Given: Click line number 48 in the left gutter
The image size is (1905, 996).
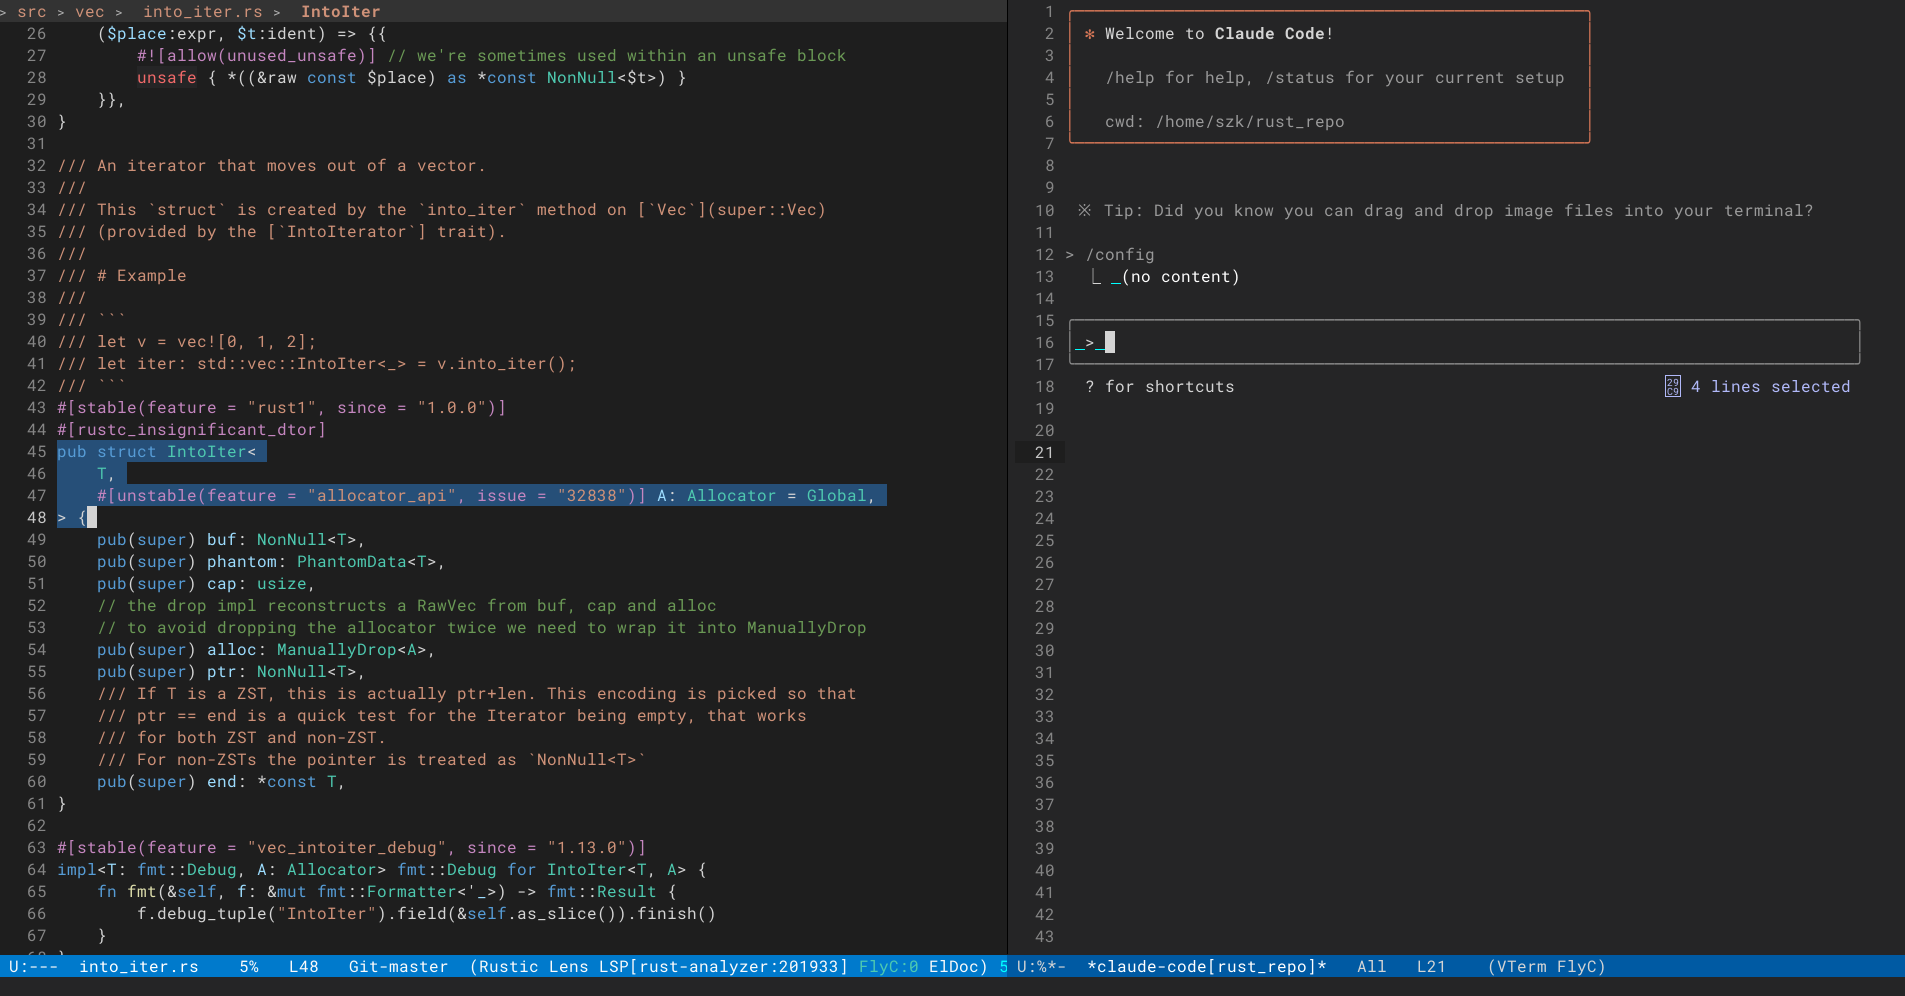Looking at the screenshot, I should (37, 518).
